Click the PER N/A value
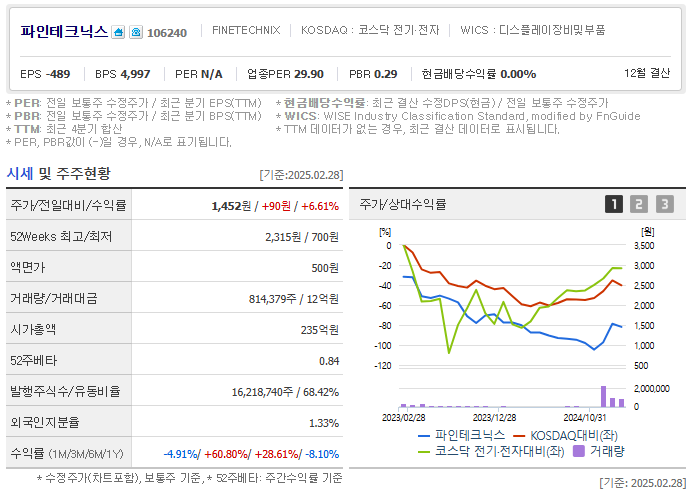This screenshot has height=491, width=689. [199, 74]
